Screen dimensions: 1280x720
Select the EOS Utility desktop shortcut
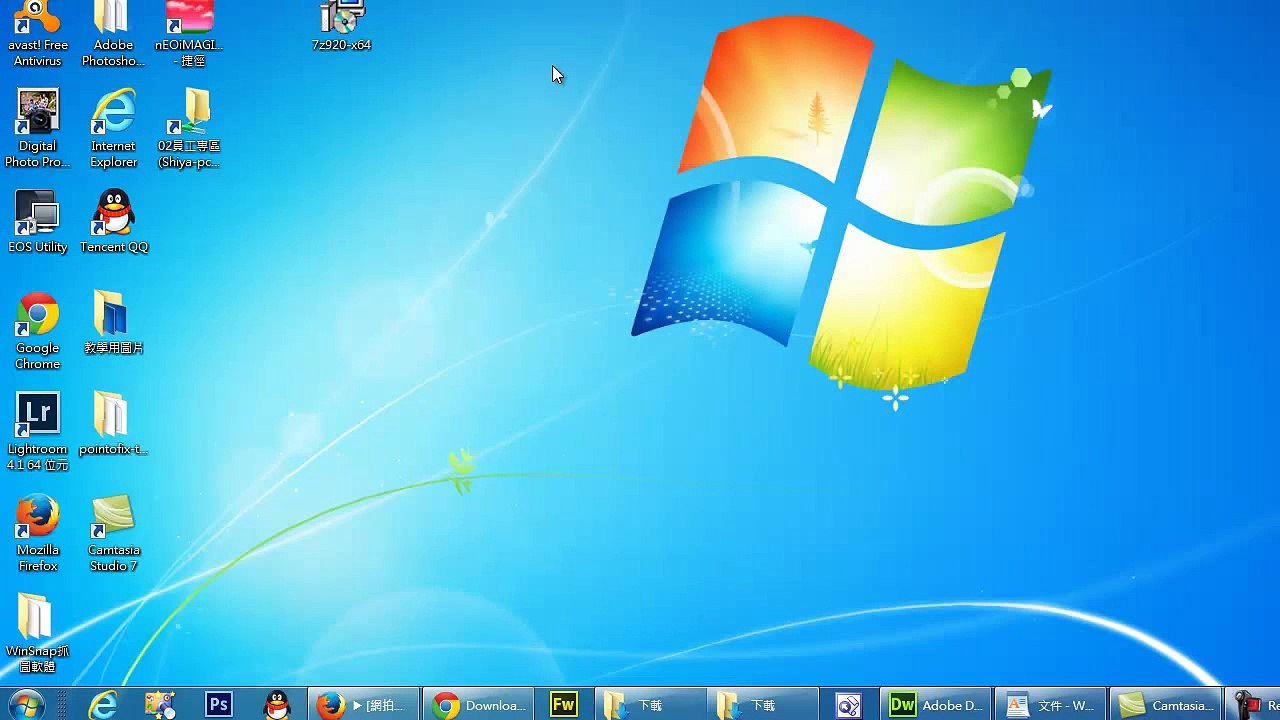(x=38, y=222)
